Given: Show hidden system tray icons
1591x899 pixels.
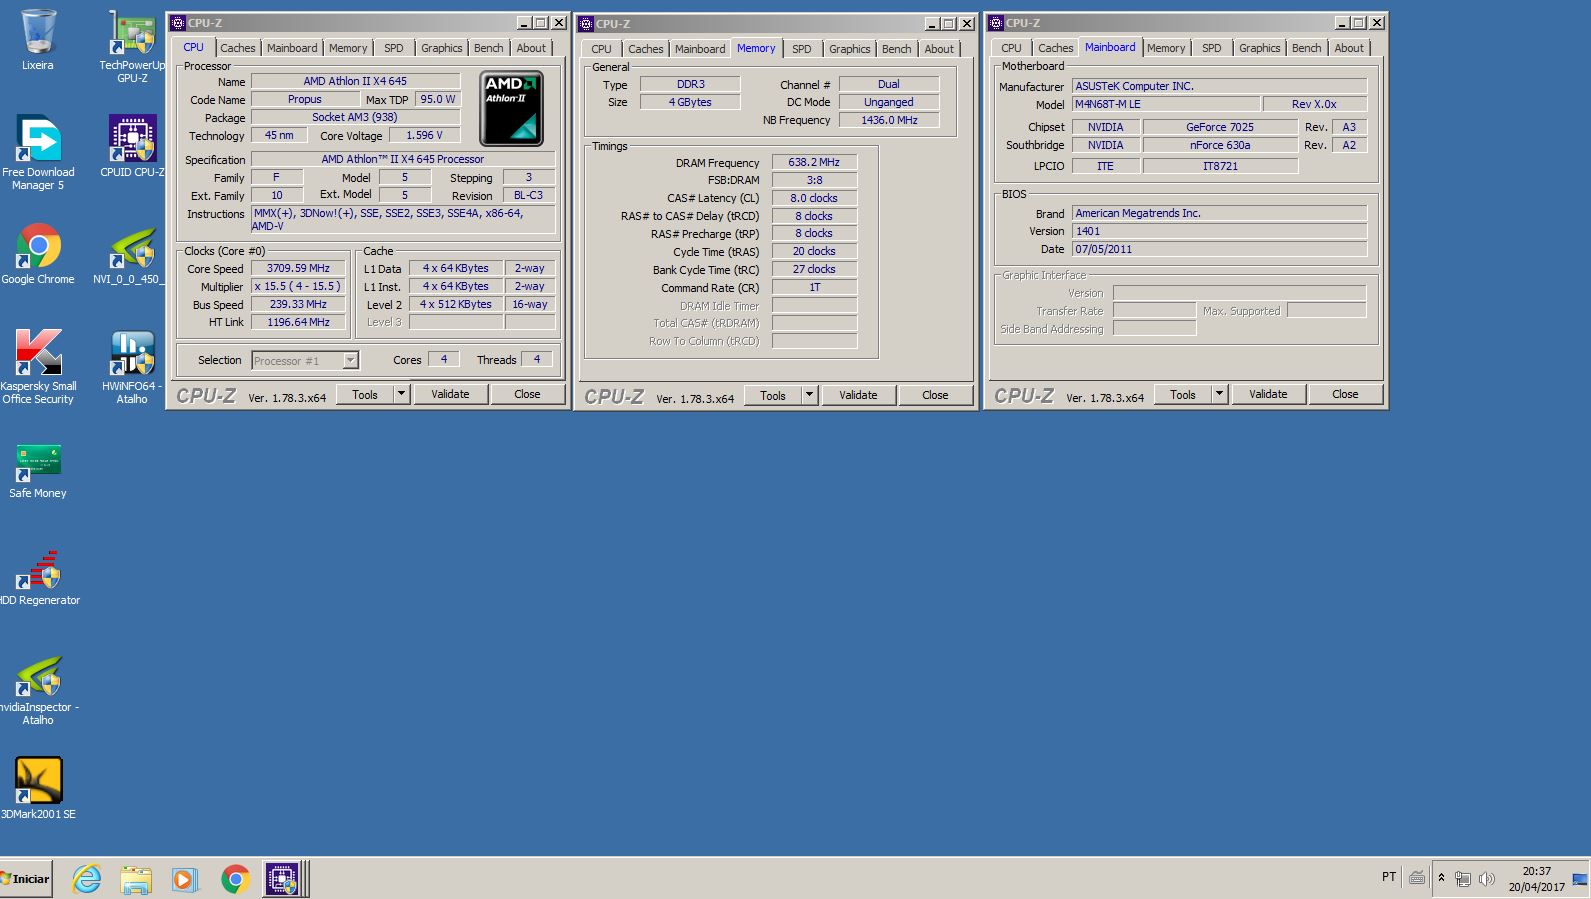Looking at the screenshot, I should 1441,879.
